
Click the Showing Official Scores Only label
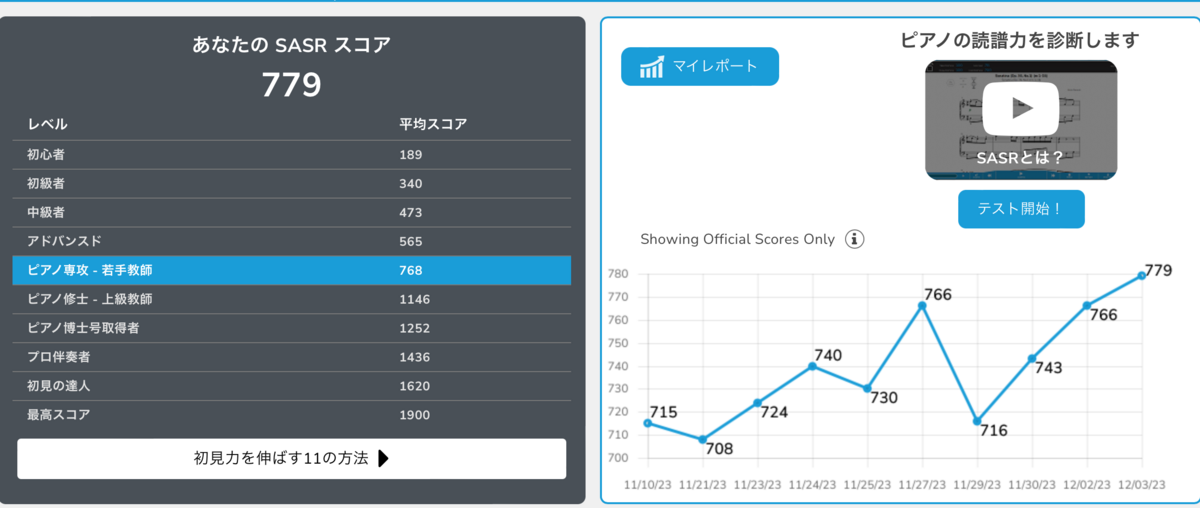[x=737, y=239]
